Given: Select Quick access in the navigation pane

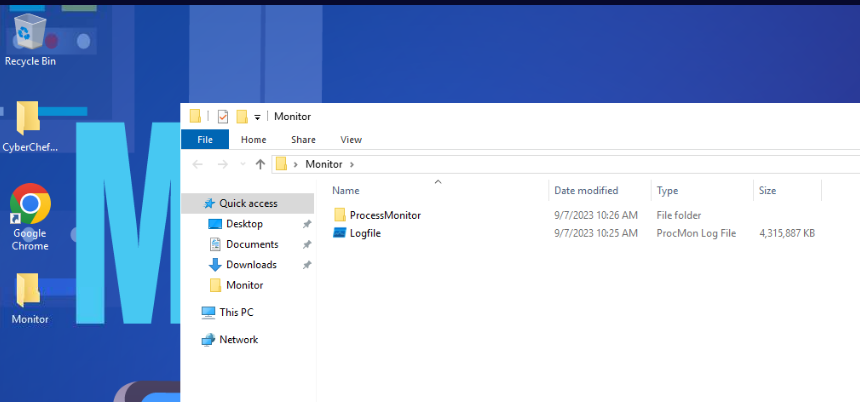Looking at the screenshot, I should (248, 203).
